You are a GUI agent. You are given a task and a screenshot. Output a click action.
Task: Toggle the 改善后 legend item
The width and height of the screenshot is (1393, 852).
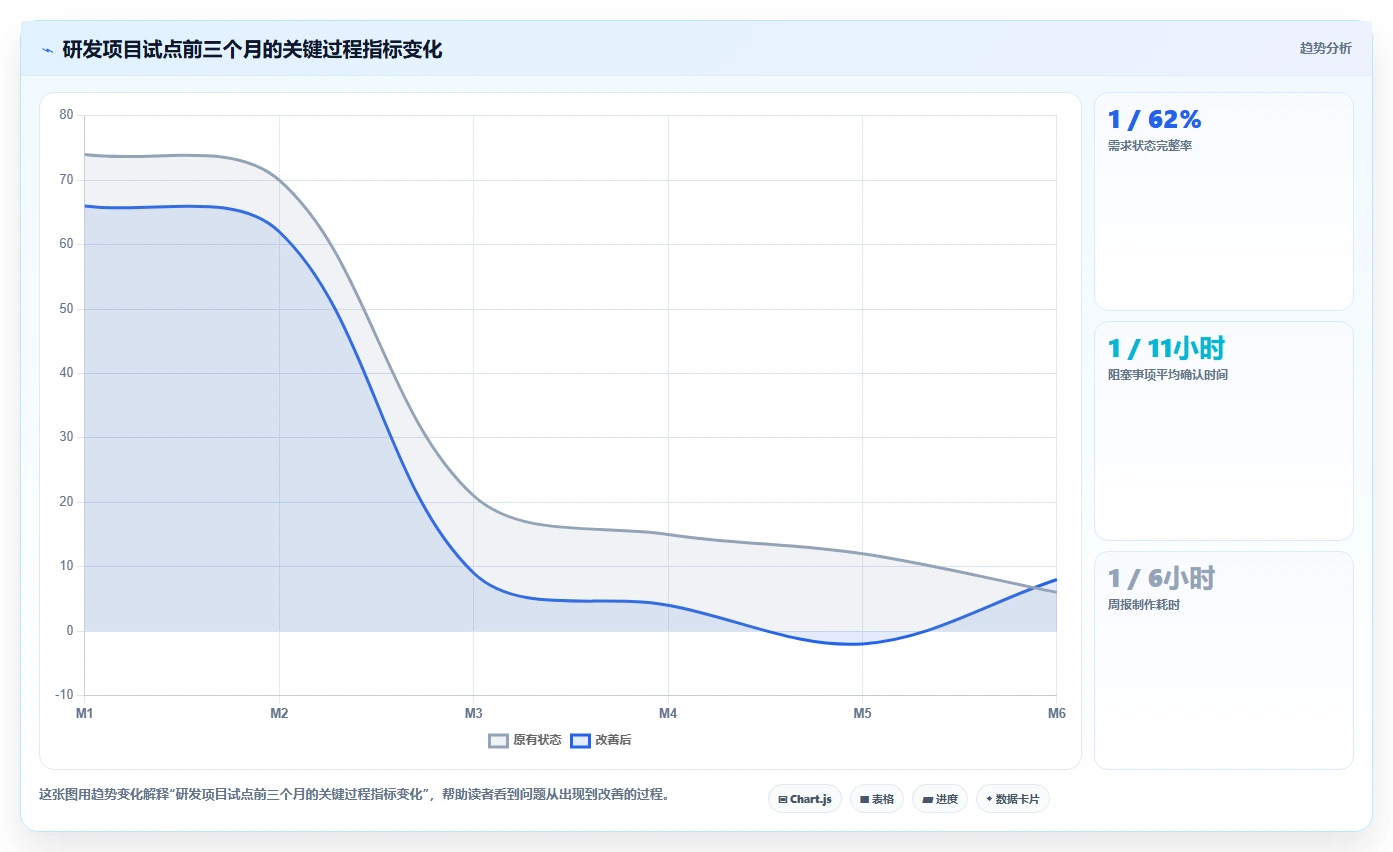(601, 740)
